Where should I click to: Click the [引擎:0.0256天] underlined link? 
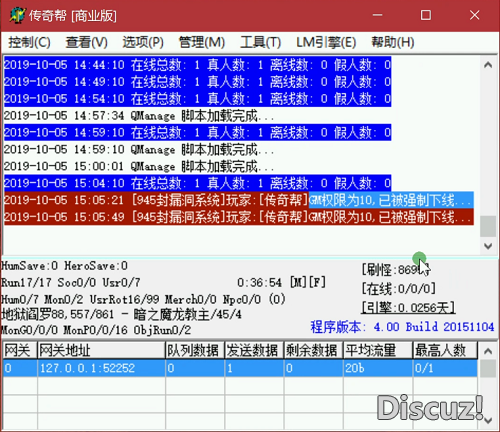coord(408,307)
